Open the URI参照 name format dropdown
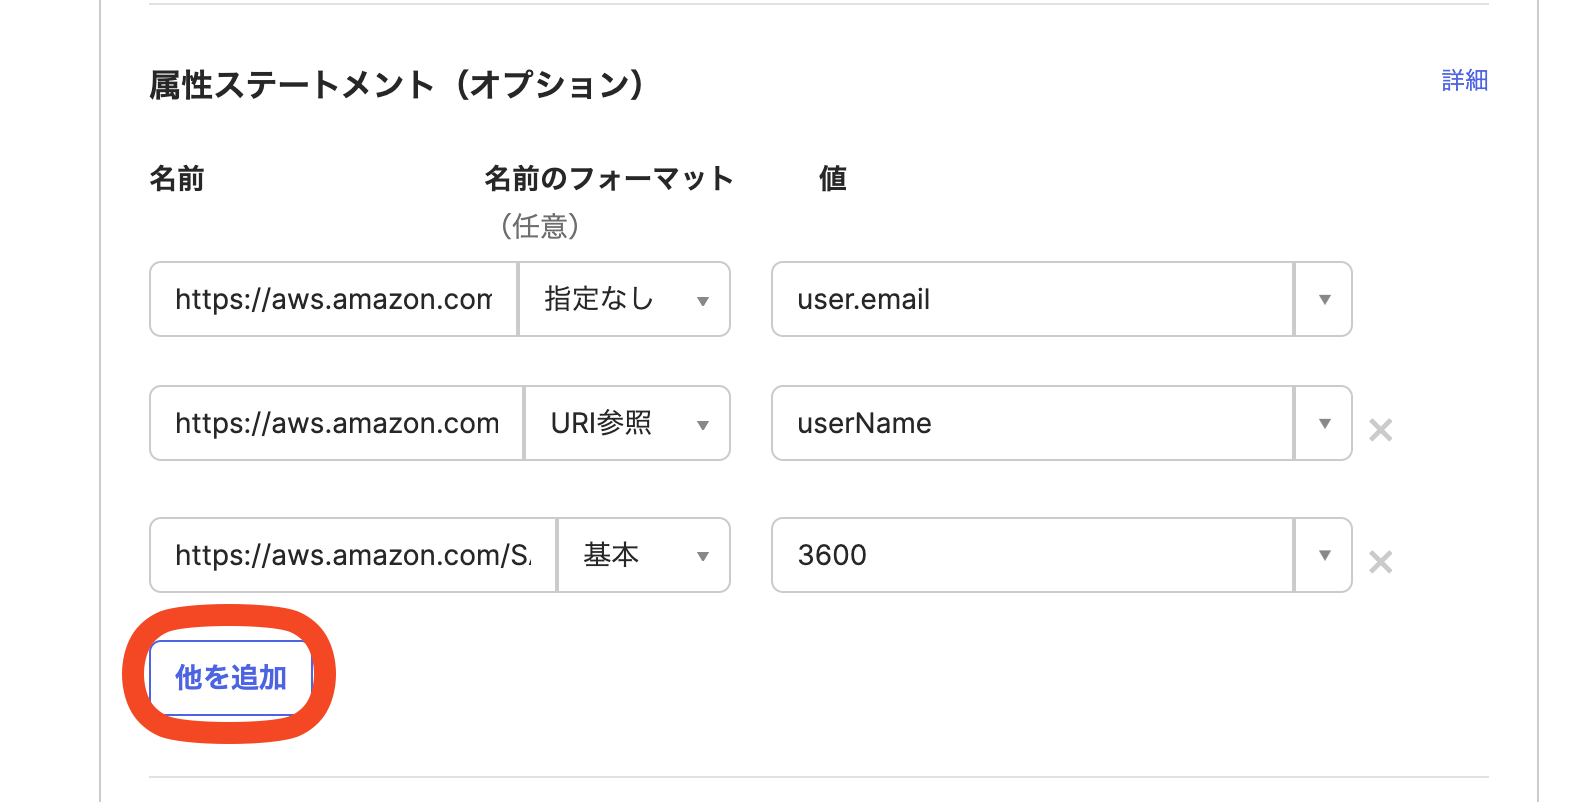 [628, 423]
